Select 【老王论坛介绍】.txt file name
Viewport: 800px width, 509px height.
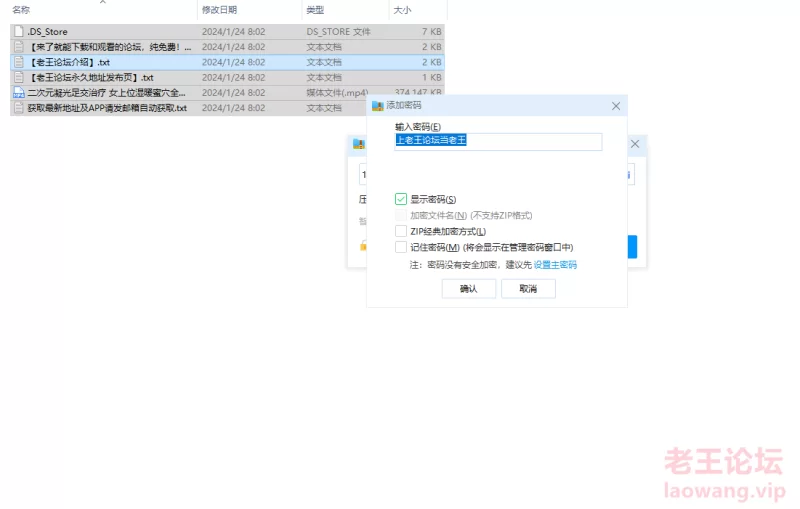(x=69, y=62)
